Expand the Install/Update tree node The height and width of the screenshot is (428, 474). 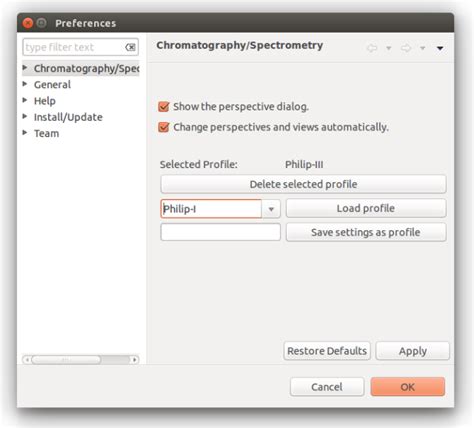coord(25,116)
